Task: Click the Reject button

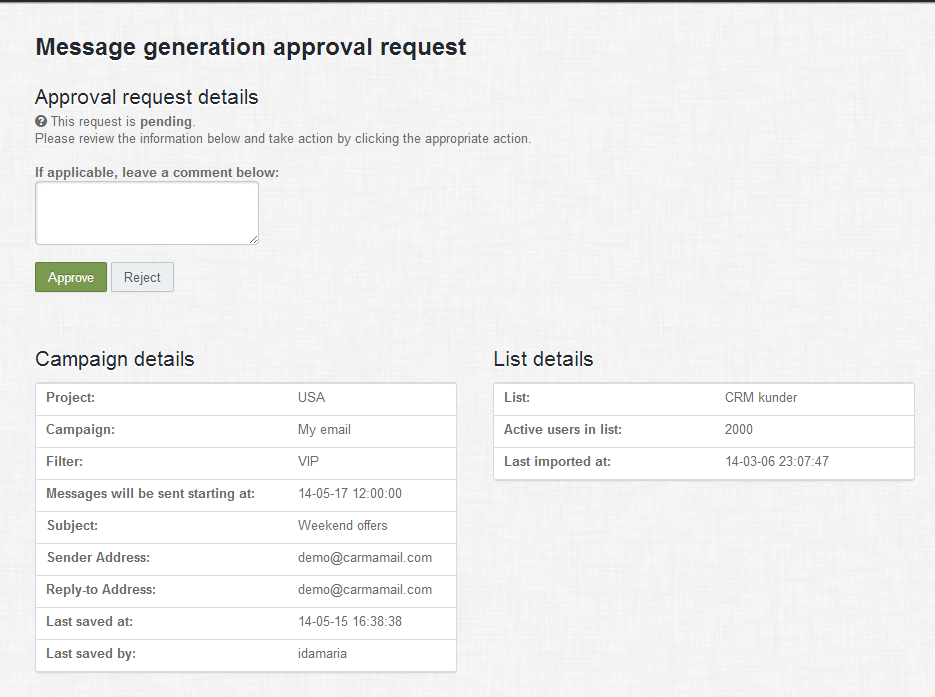Action: pos(142,277)
